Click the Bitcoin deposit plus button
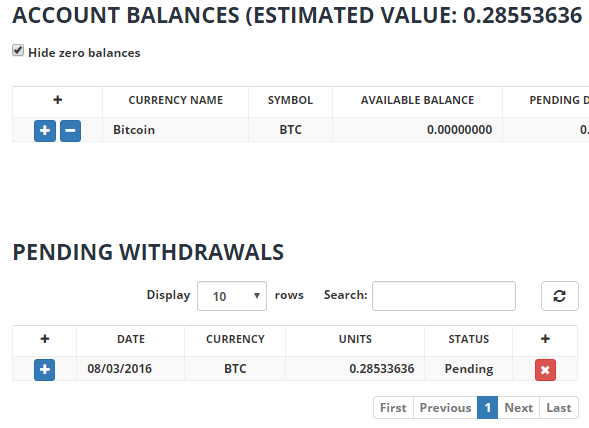Screen dimensions: 589x428 [x=45, y=131]
